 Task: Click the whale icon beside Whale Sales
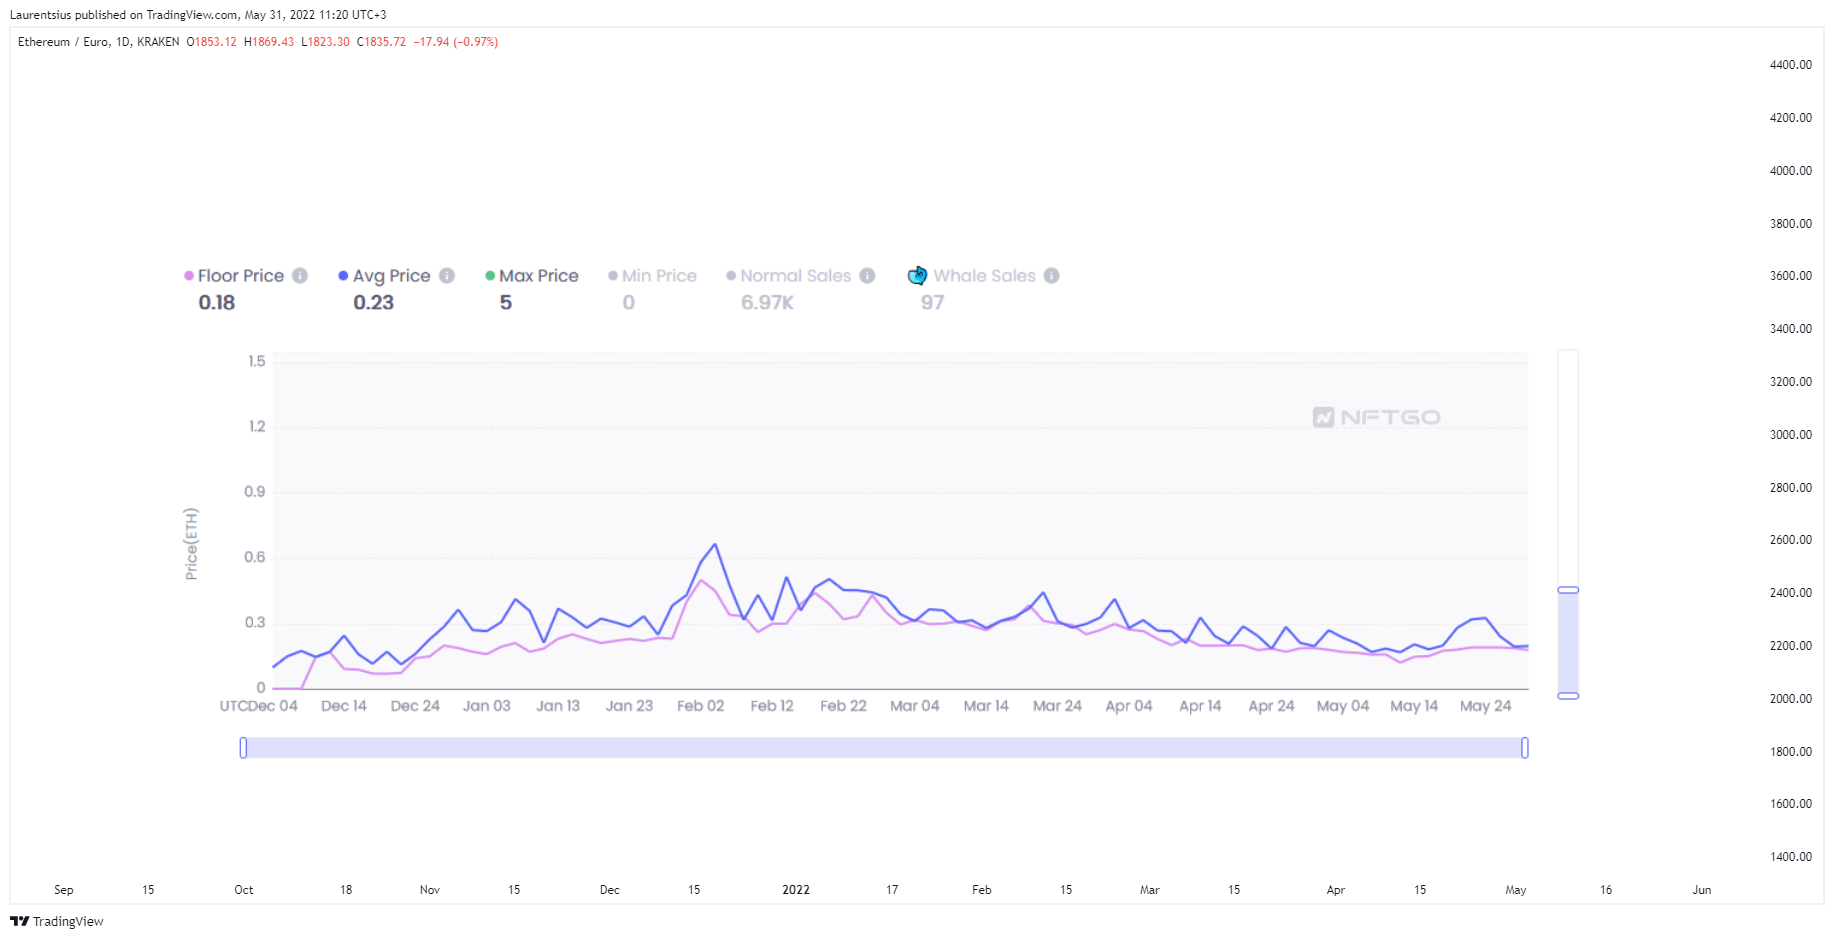click(x=917, y=276)
